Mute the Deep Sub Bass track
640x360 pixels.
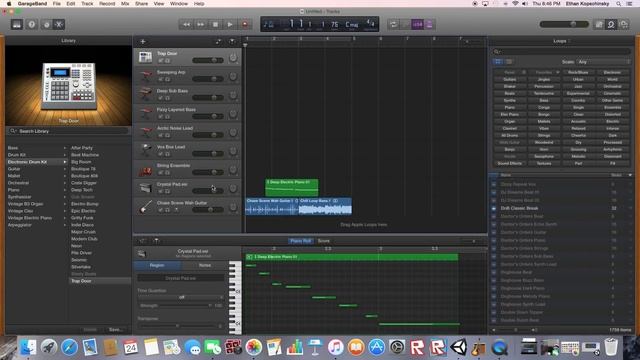(160, 98)
